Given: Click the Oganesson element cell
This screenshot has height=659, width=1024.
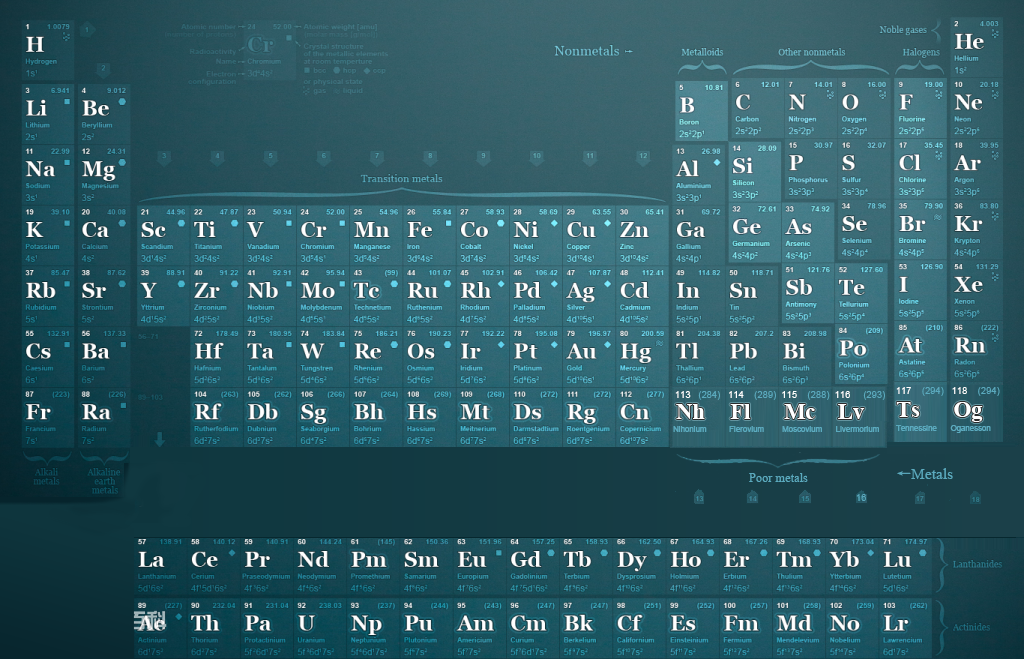Looking at the screenshot, I should pyautogui.click(x=975, y=411).
